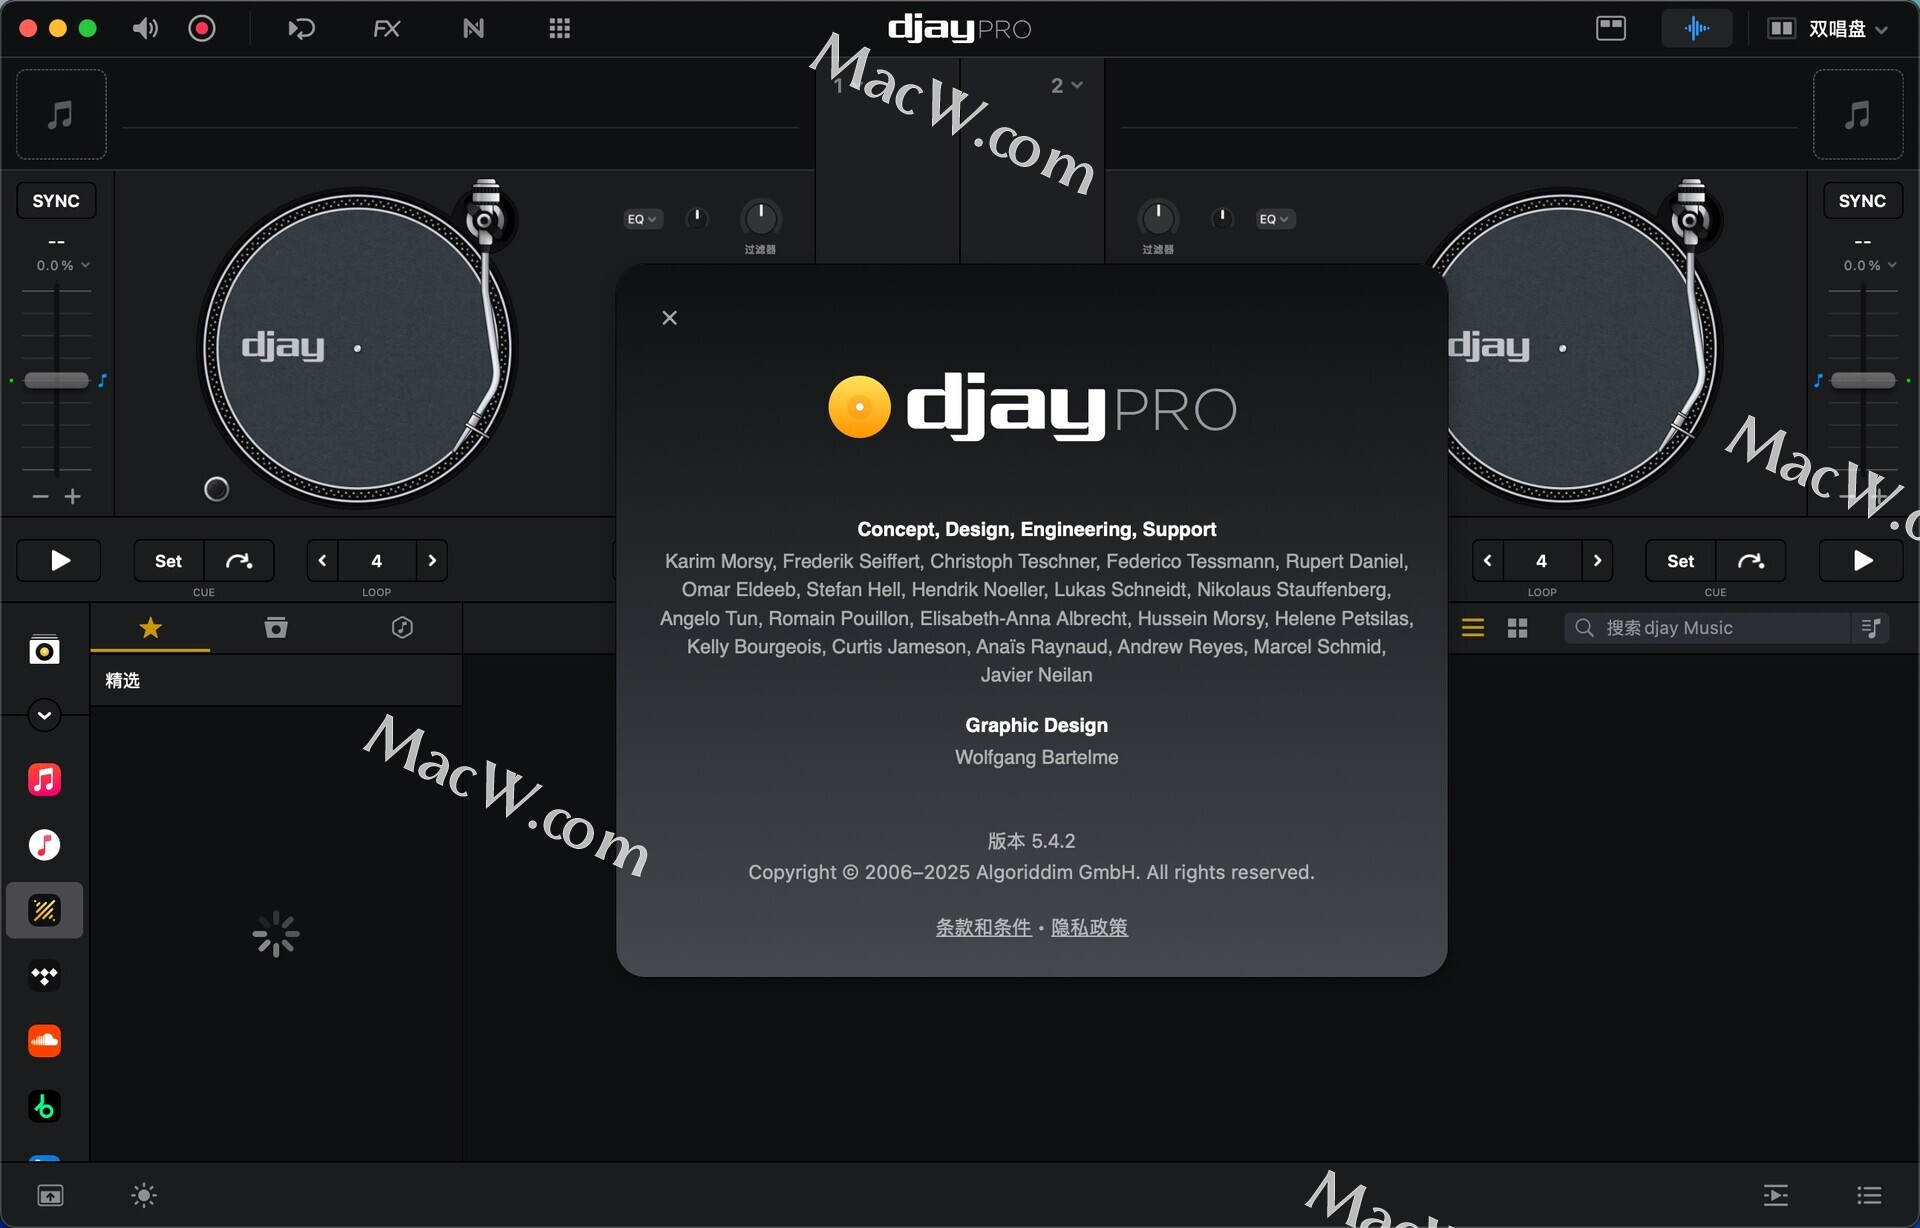Screen dimensions: 1920x1228
Task: Play the left deck
Action: click(x=59, y=560)
